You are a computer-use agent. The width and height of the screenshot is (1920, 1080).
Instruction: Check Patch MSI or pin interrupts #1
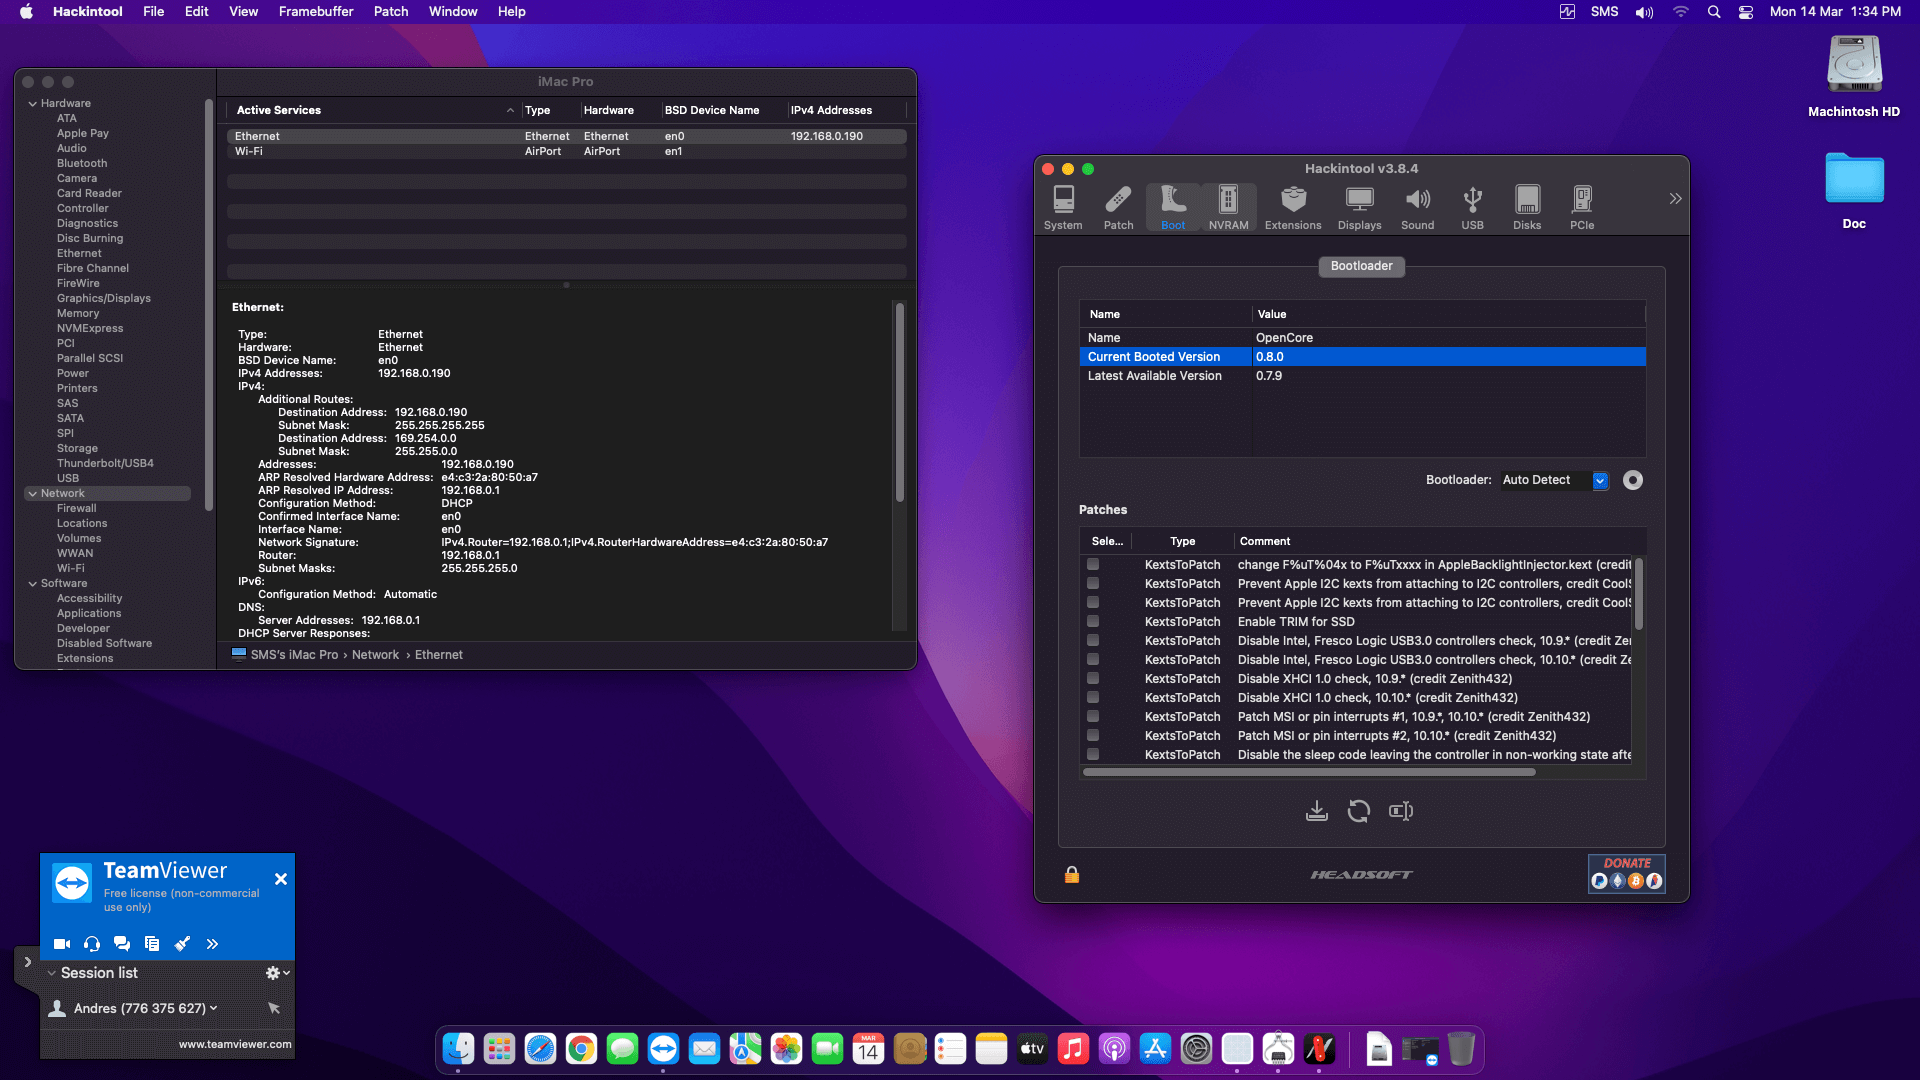point(1093,716)
